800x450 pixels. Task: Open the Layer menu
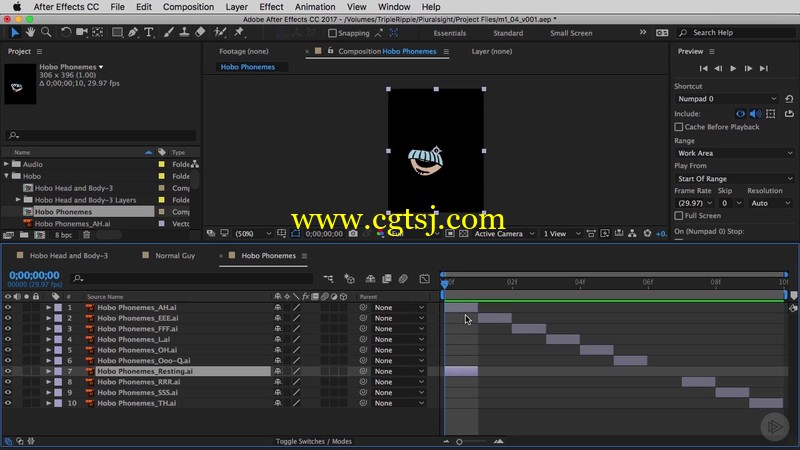[x=236, y=7]
